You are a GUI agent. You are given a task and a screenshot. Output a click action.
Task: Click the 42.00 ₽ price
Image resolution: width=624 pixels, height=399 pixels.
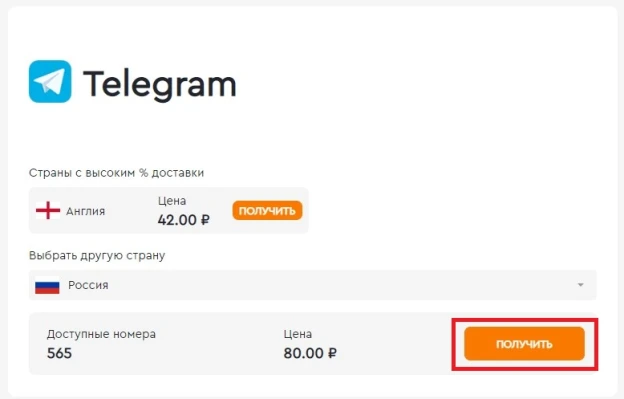pyautogui.click(x=183, y=220)
